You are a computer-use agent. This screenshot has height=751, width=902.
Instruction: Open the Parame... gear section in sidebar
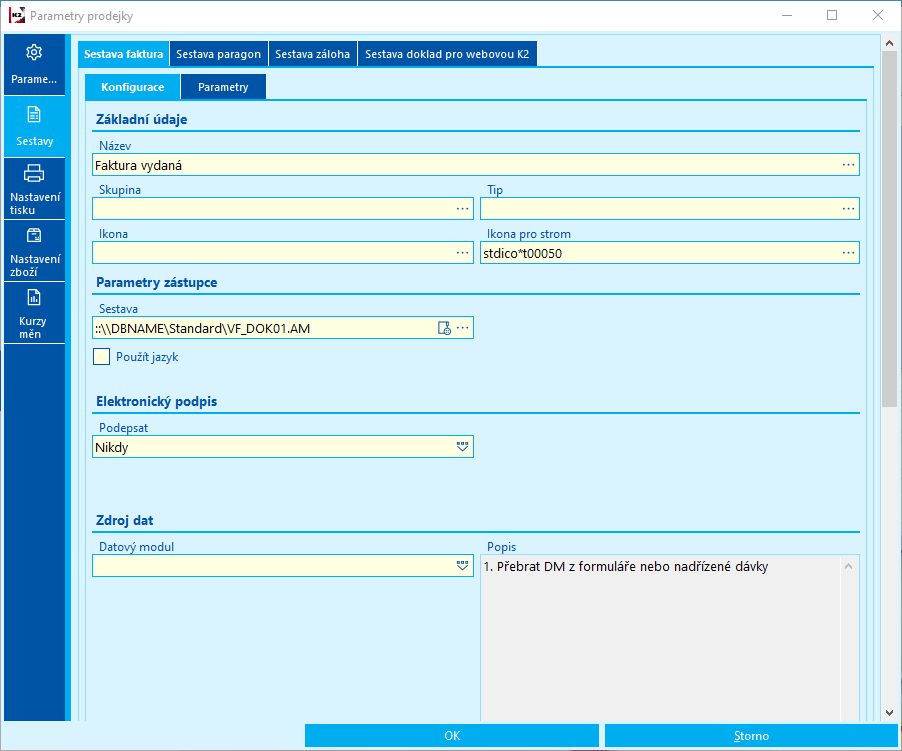point(34,64)
